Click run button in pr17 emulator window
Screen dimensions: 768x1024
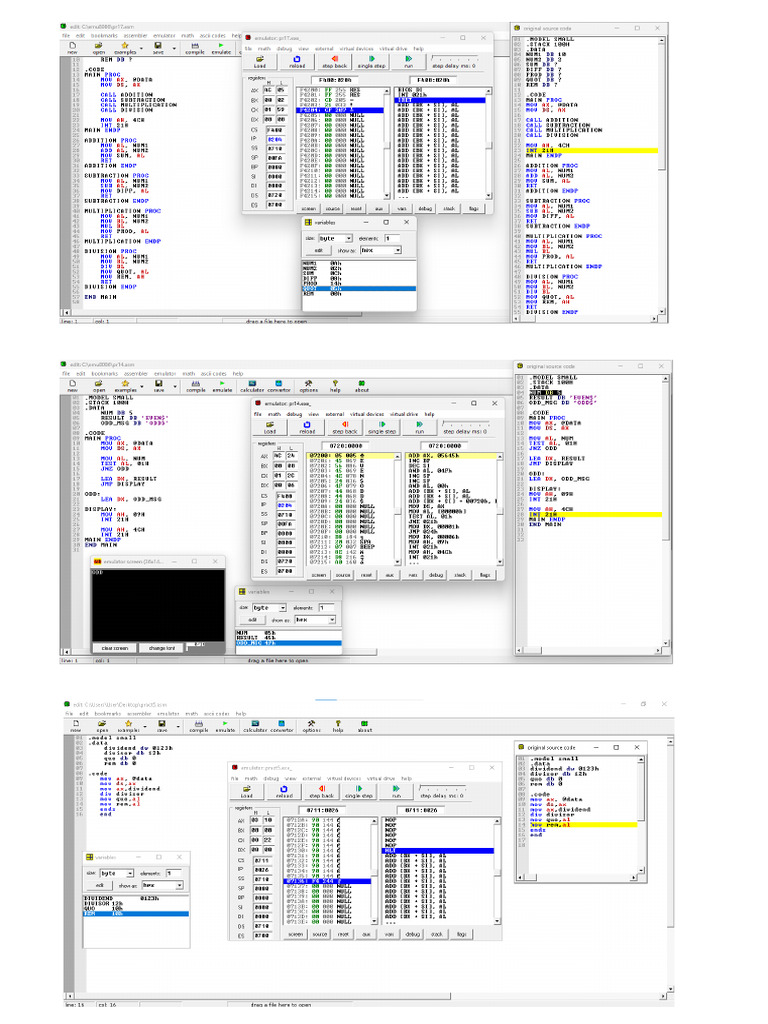[x=409, y=61]
